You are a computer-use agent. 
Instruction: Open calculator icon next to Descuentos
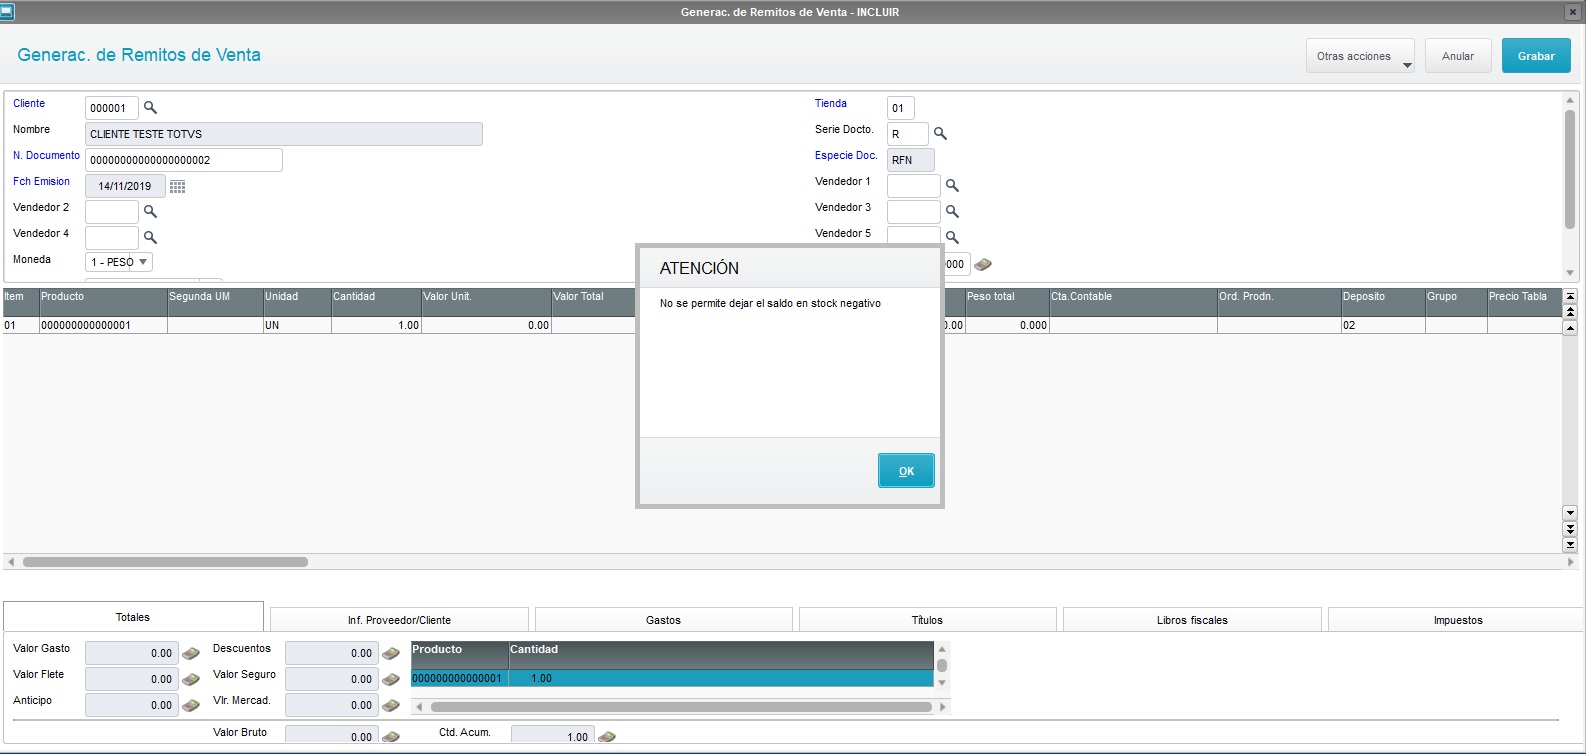click(391, 654)
